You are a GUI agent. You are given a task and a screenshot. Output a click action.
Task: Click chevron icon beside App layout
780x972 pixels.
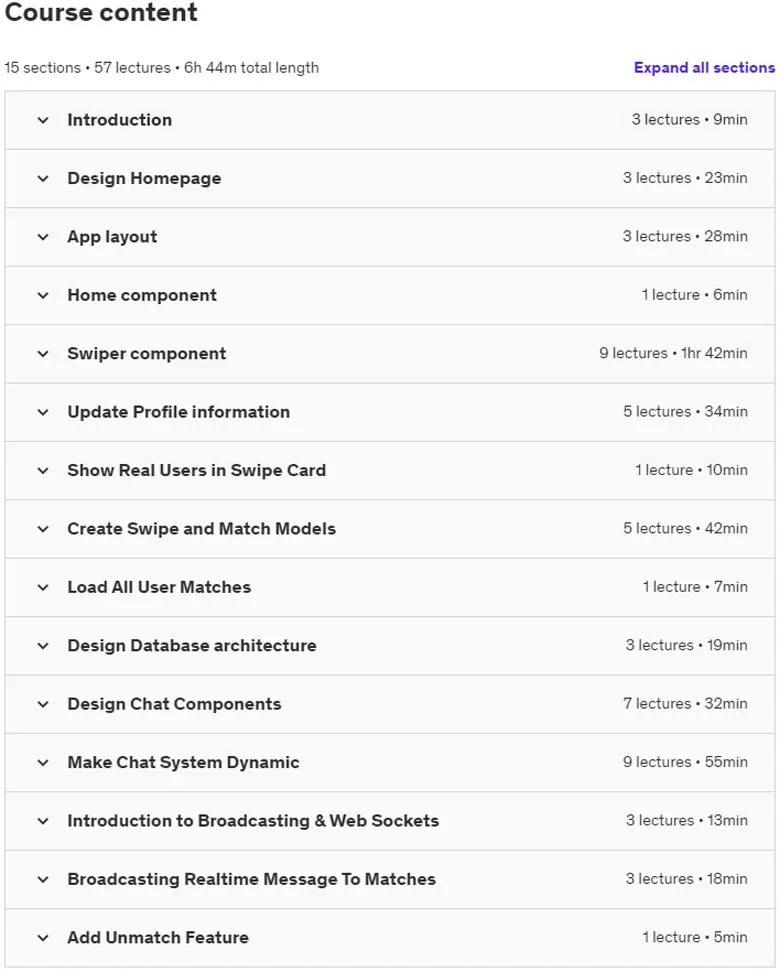(43, 237)
